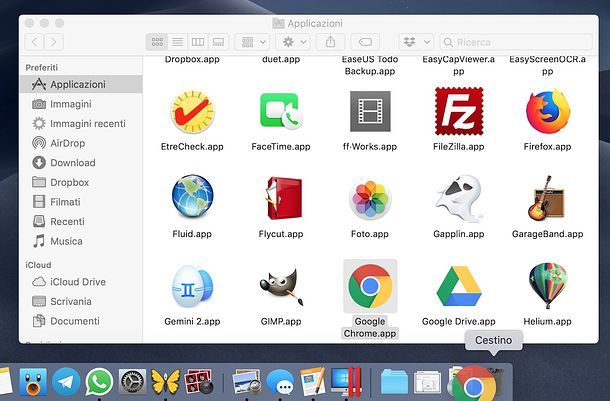Click the duet.app file name

coord(281,60)
